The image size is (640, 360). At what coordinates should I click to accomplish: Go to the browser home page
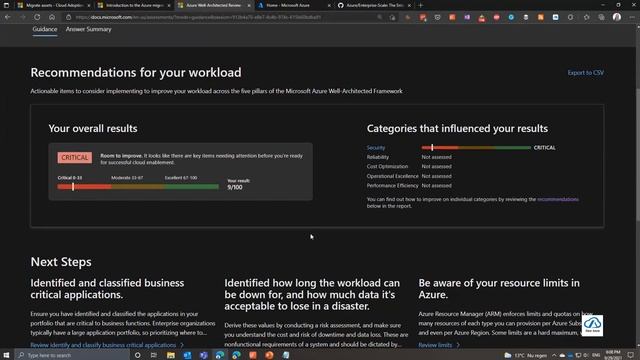point(52,17)
